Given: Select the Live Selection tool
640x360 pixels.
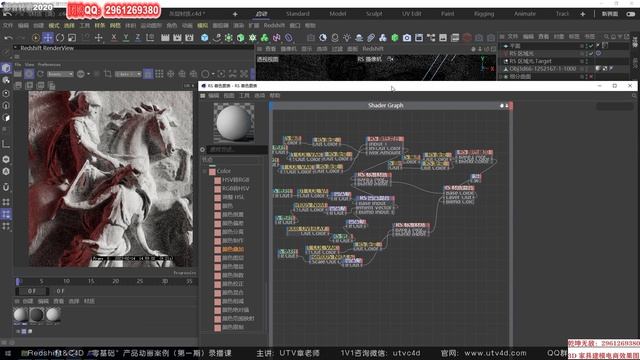Looking at the screenshot, I should 36,38.
